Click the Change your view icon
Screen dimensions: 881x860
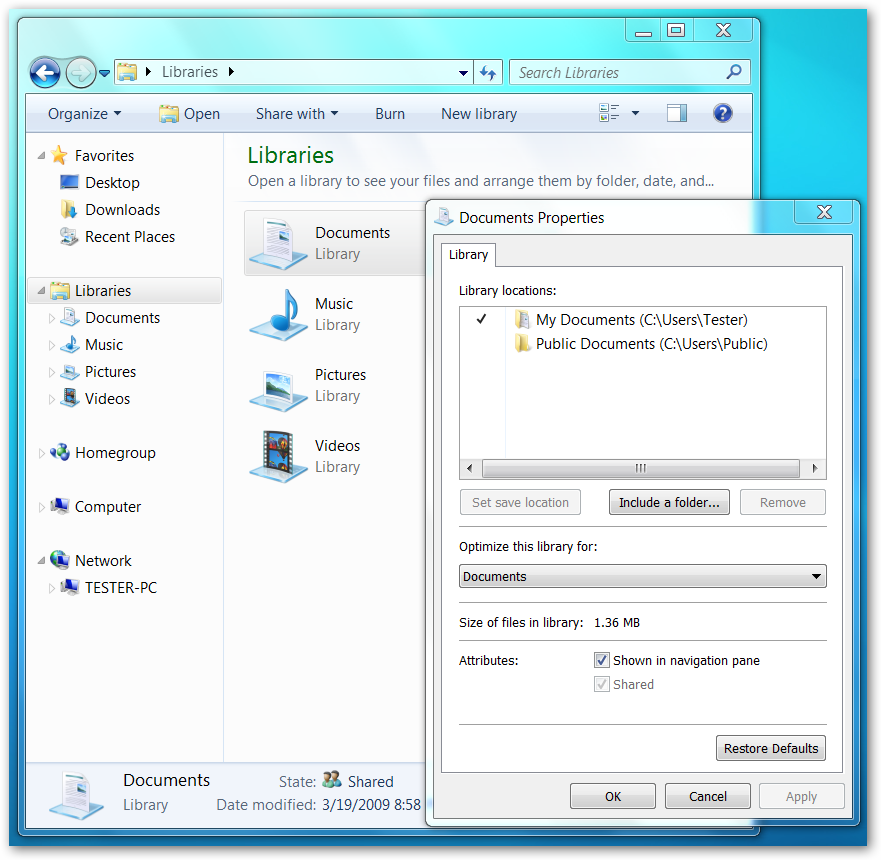pyautogui.click(x=609, y=113)
